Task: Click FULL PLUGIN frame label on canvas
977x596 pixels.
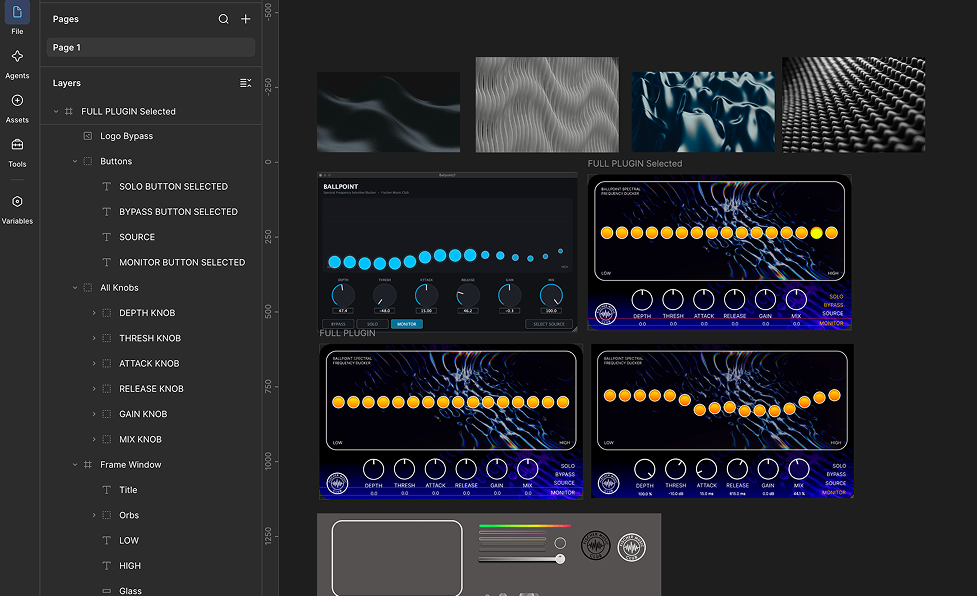Action: [347, 333]
